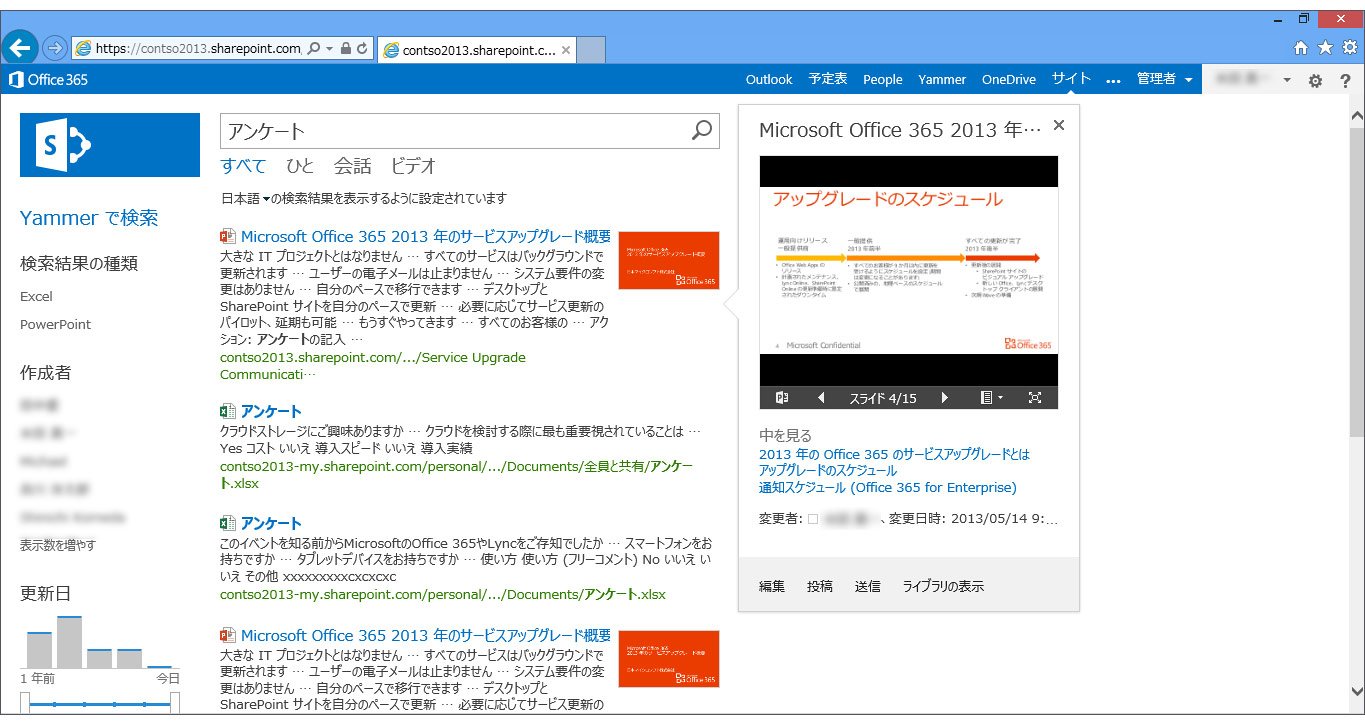The width and height of the screenshot is (1365, 725).
Task: Click 投稿 in the preview footer
Action: click(x=820, y=587)
